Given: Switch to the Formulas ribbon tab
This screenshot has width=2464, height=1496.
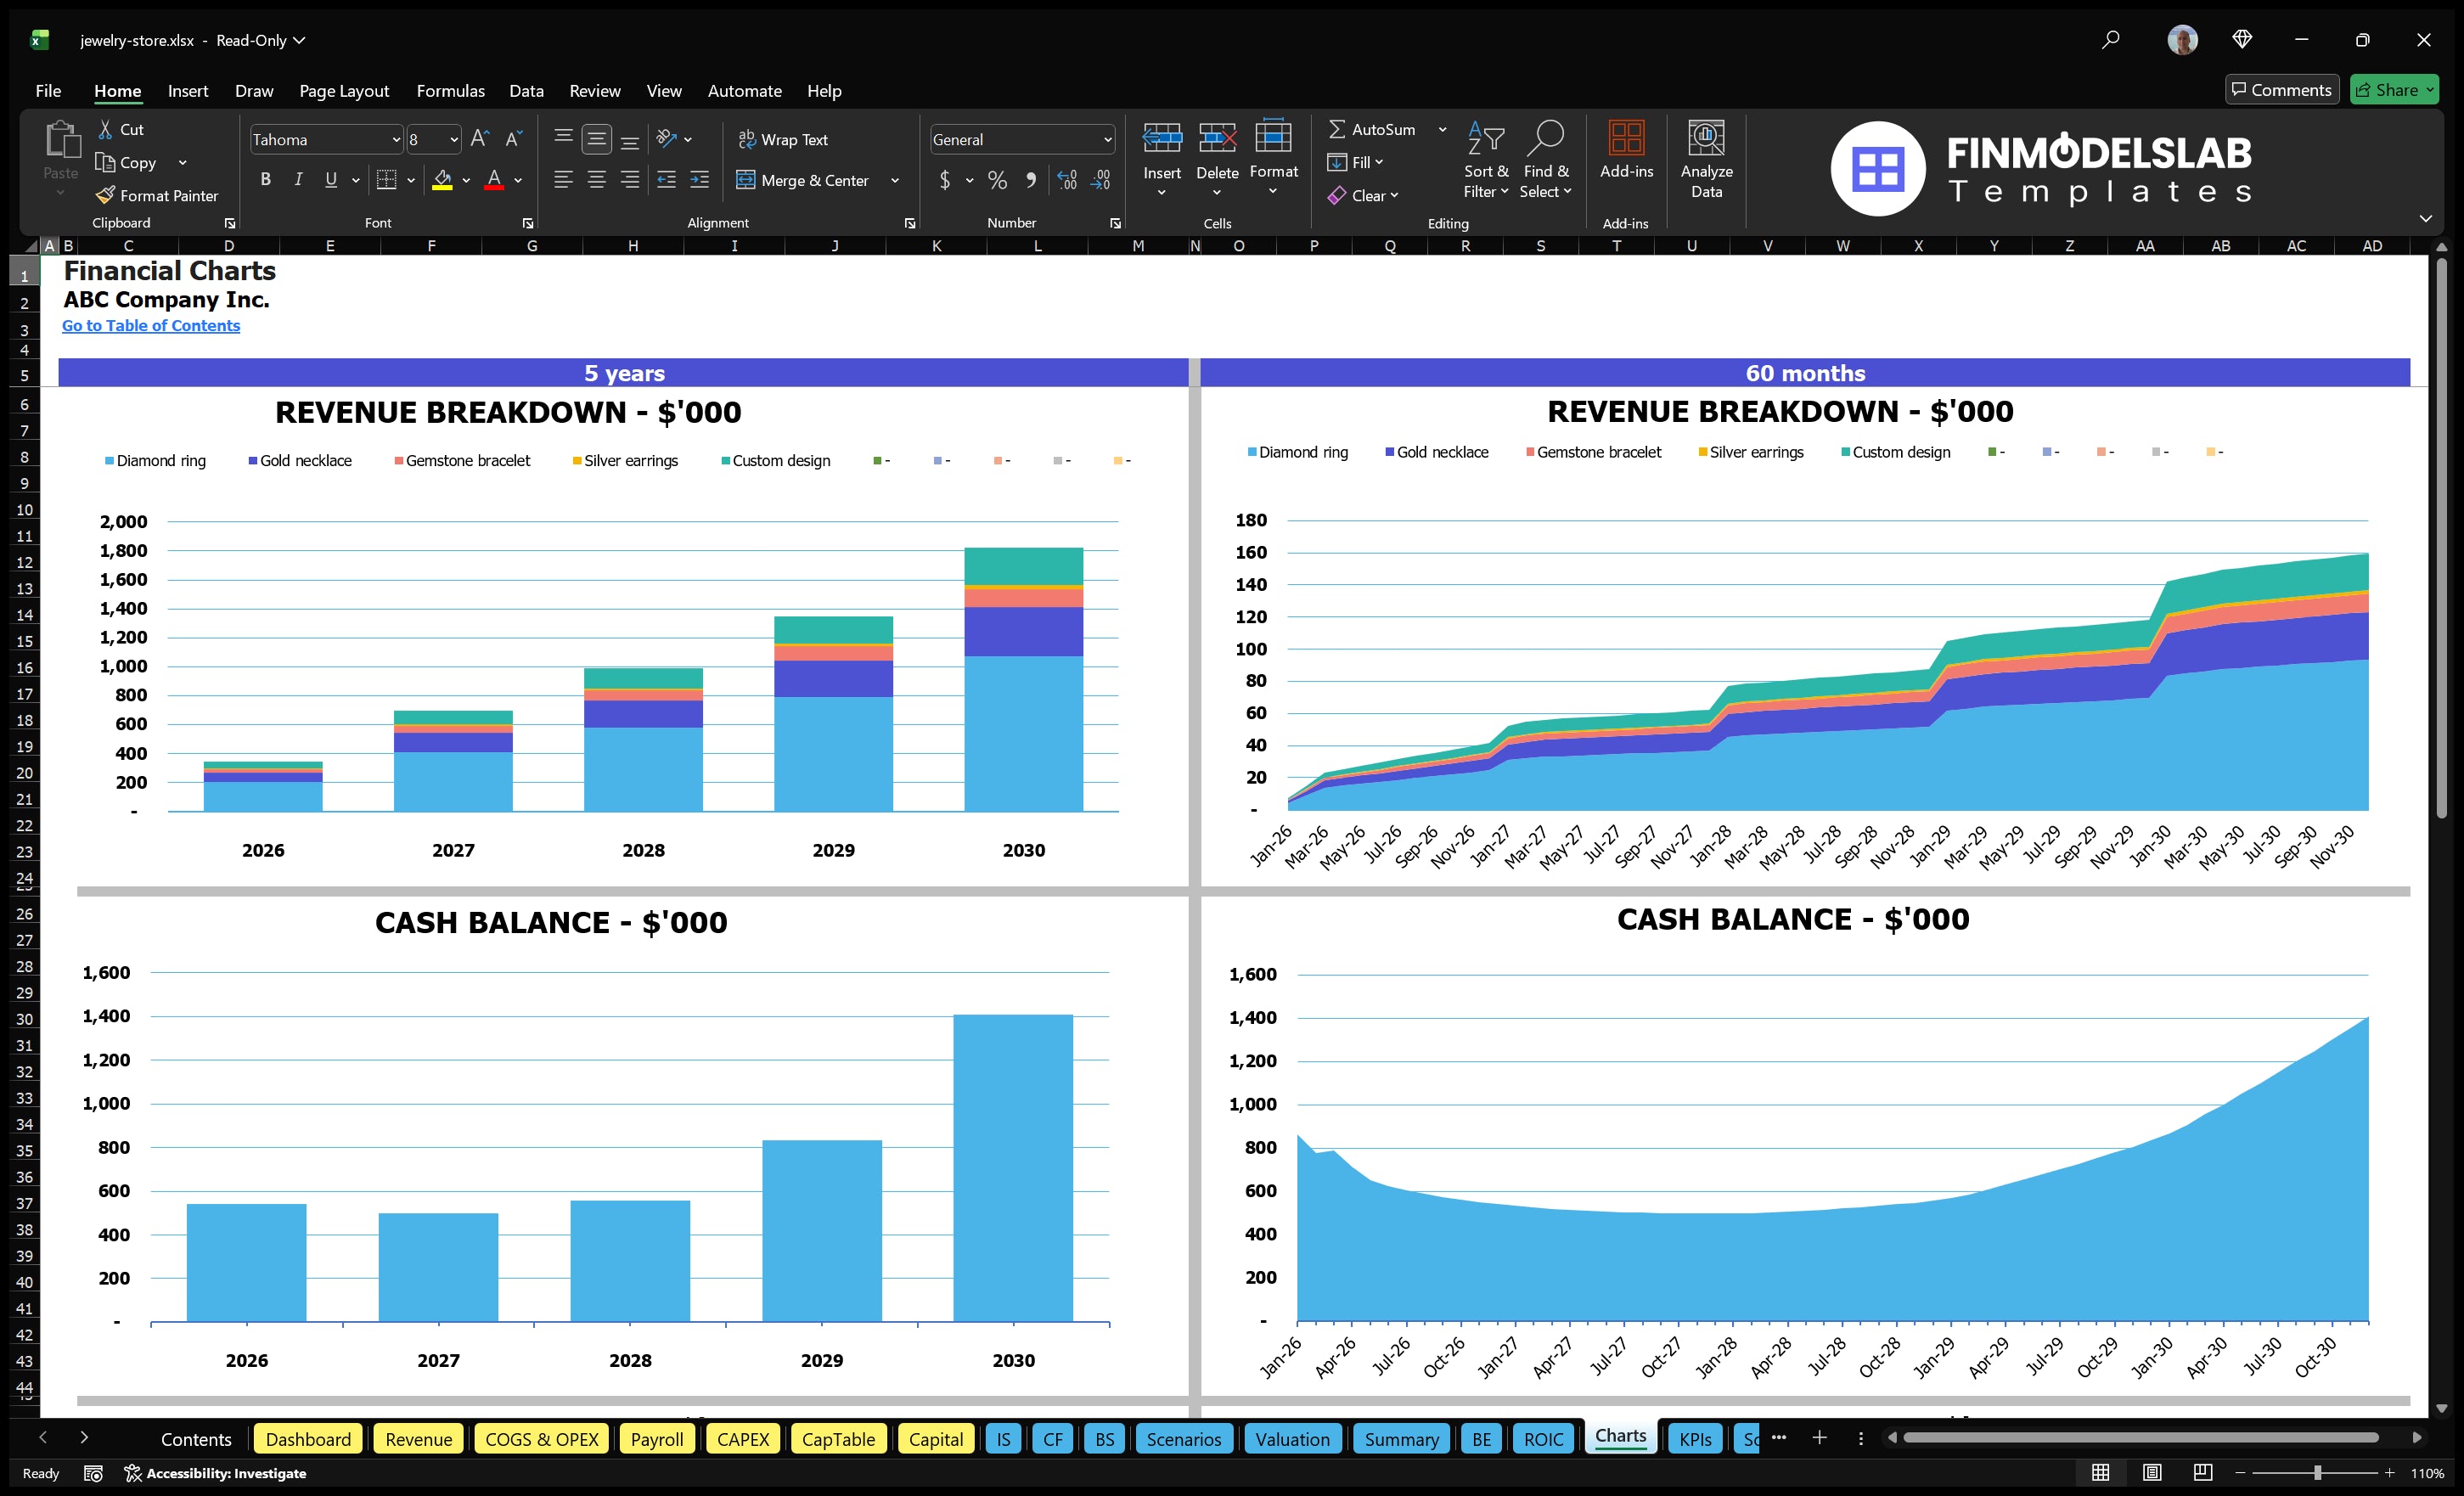Looking at the screenshot, I should tap(450, 91).
